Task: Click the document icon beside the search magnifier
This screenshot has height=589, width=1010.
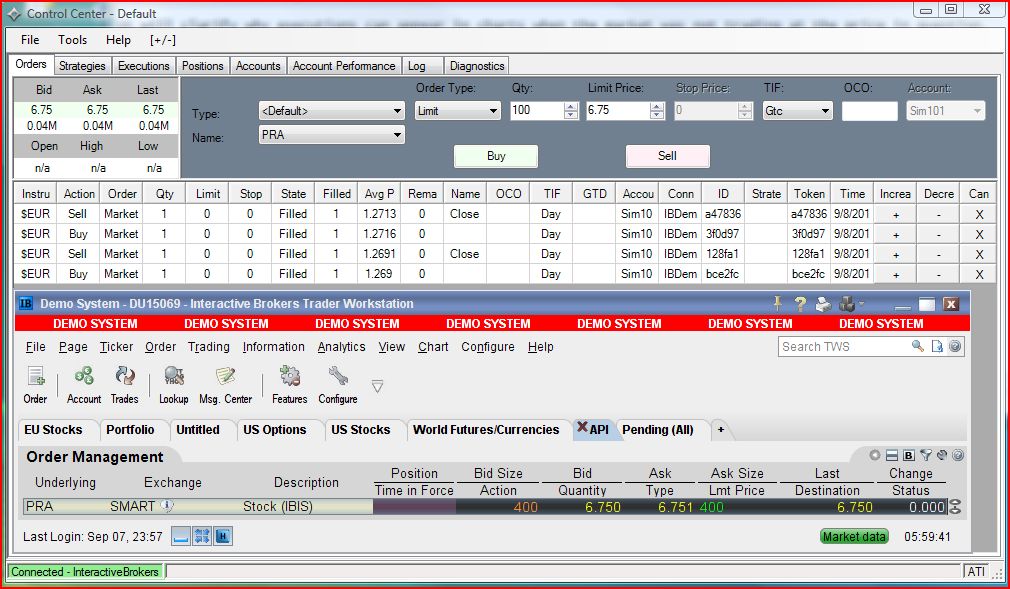Action: (x=937, y=346)
